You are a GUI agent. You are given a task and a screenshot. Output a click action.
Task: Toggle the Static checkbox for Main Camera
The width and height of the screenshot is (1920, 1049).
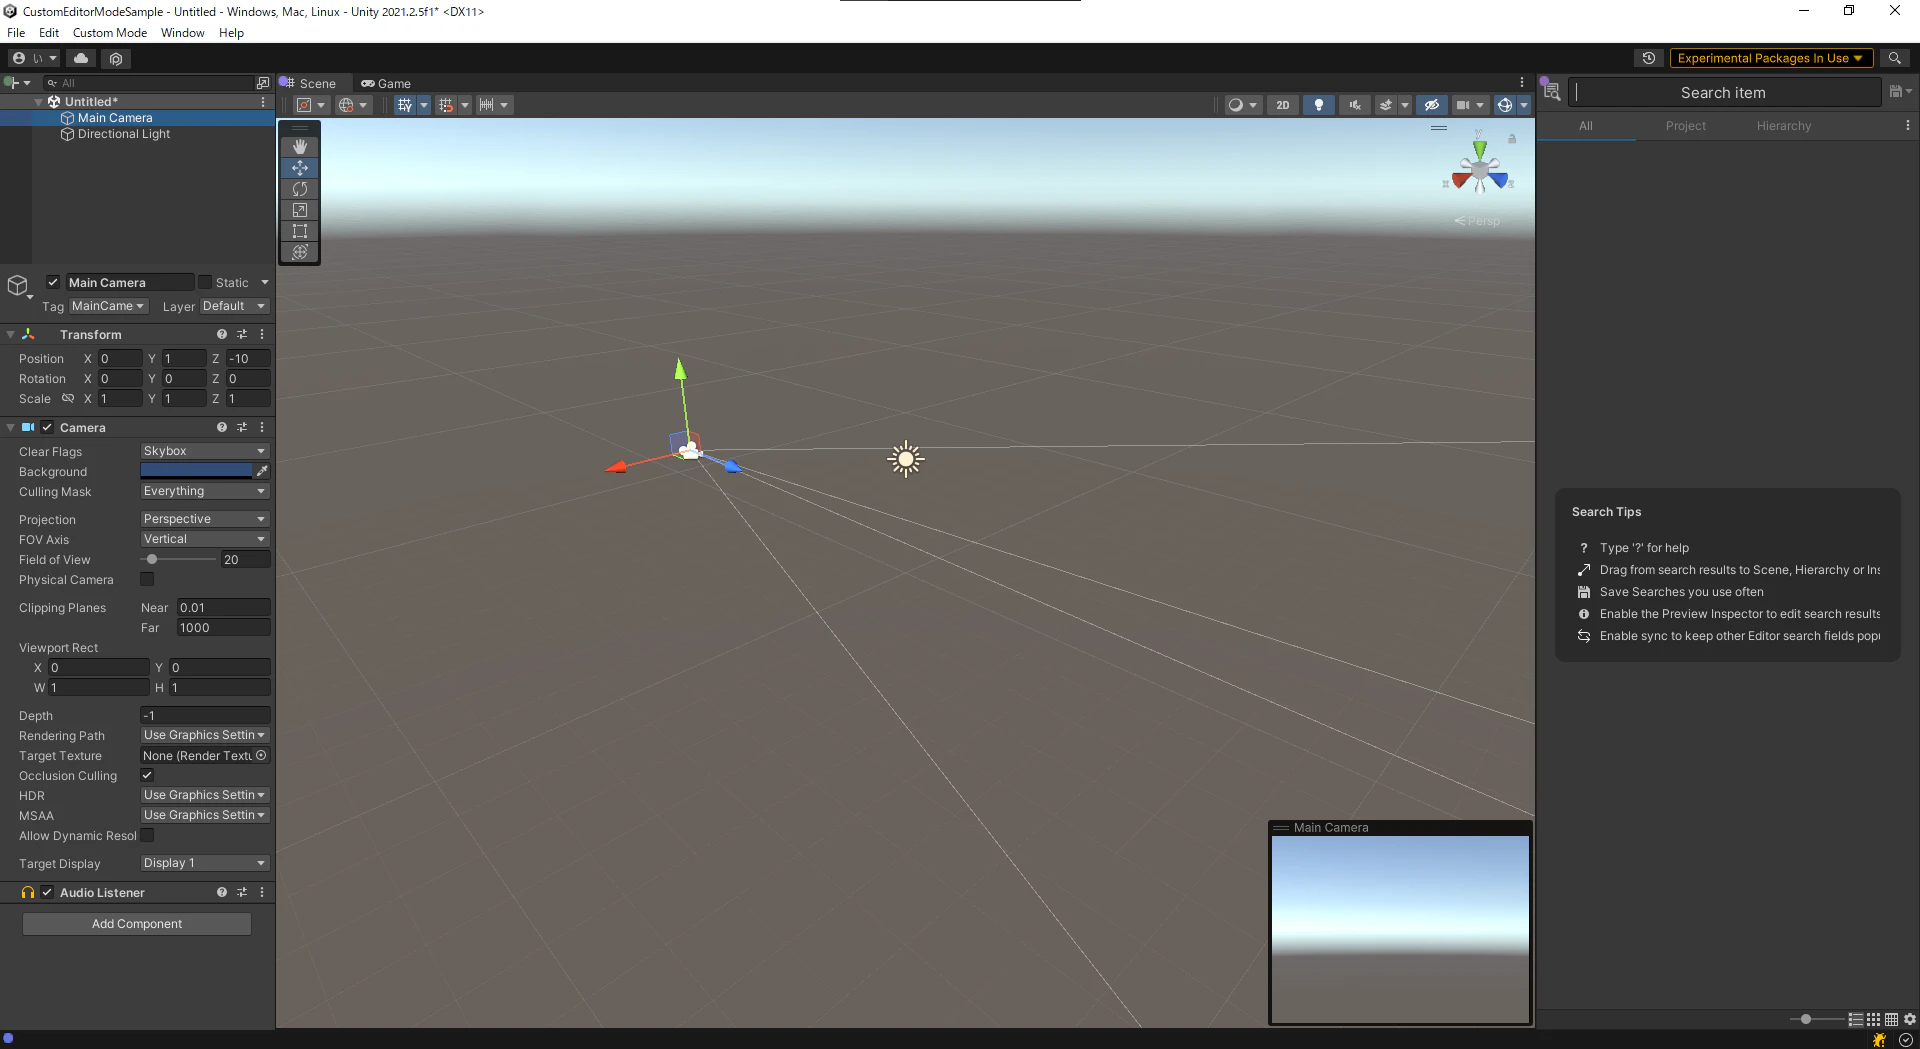(x=204, y=283)
